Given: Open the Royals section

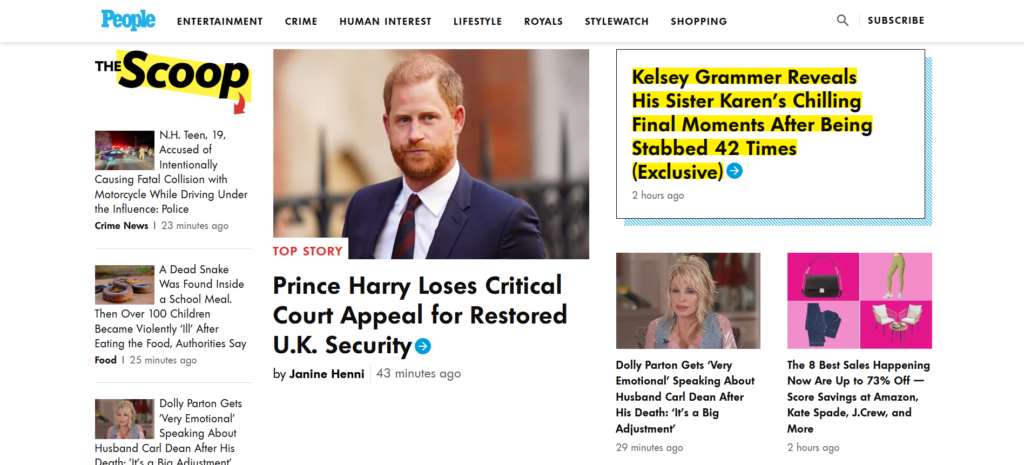Looking at the screenshot, I should coord(543,21).
